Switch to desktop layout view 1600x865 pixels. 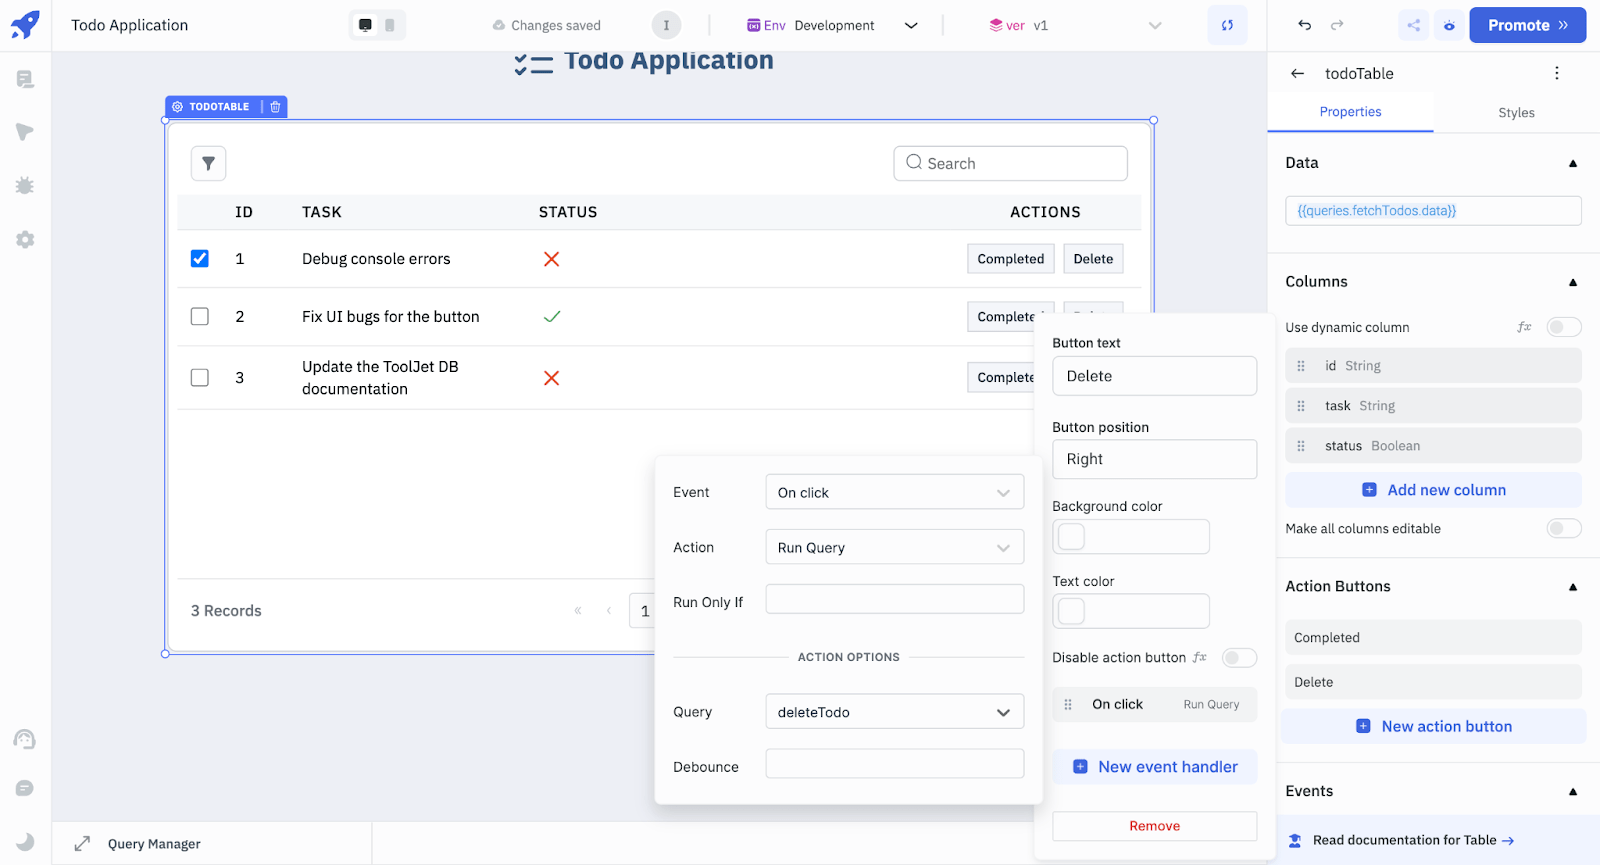[365, 25]
